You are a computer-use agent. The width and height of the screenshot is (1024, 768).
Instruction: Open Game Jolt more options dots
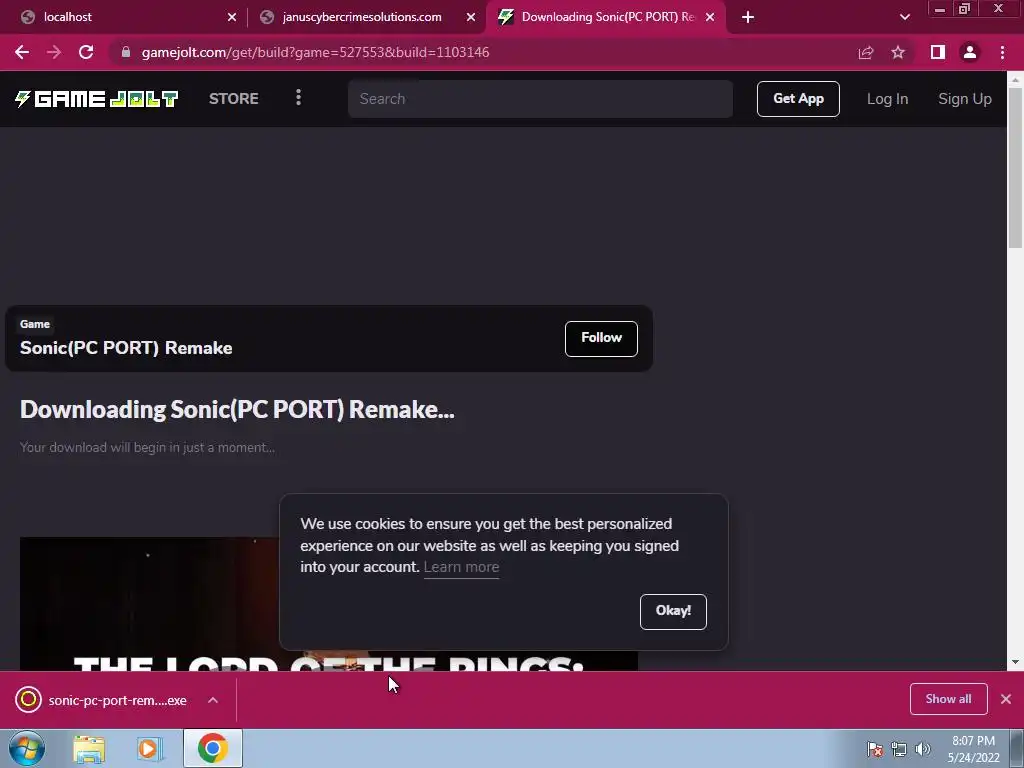pos(298,98)
